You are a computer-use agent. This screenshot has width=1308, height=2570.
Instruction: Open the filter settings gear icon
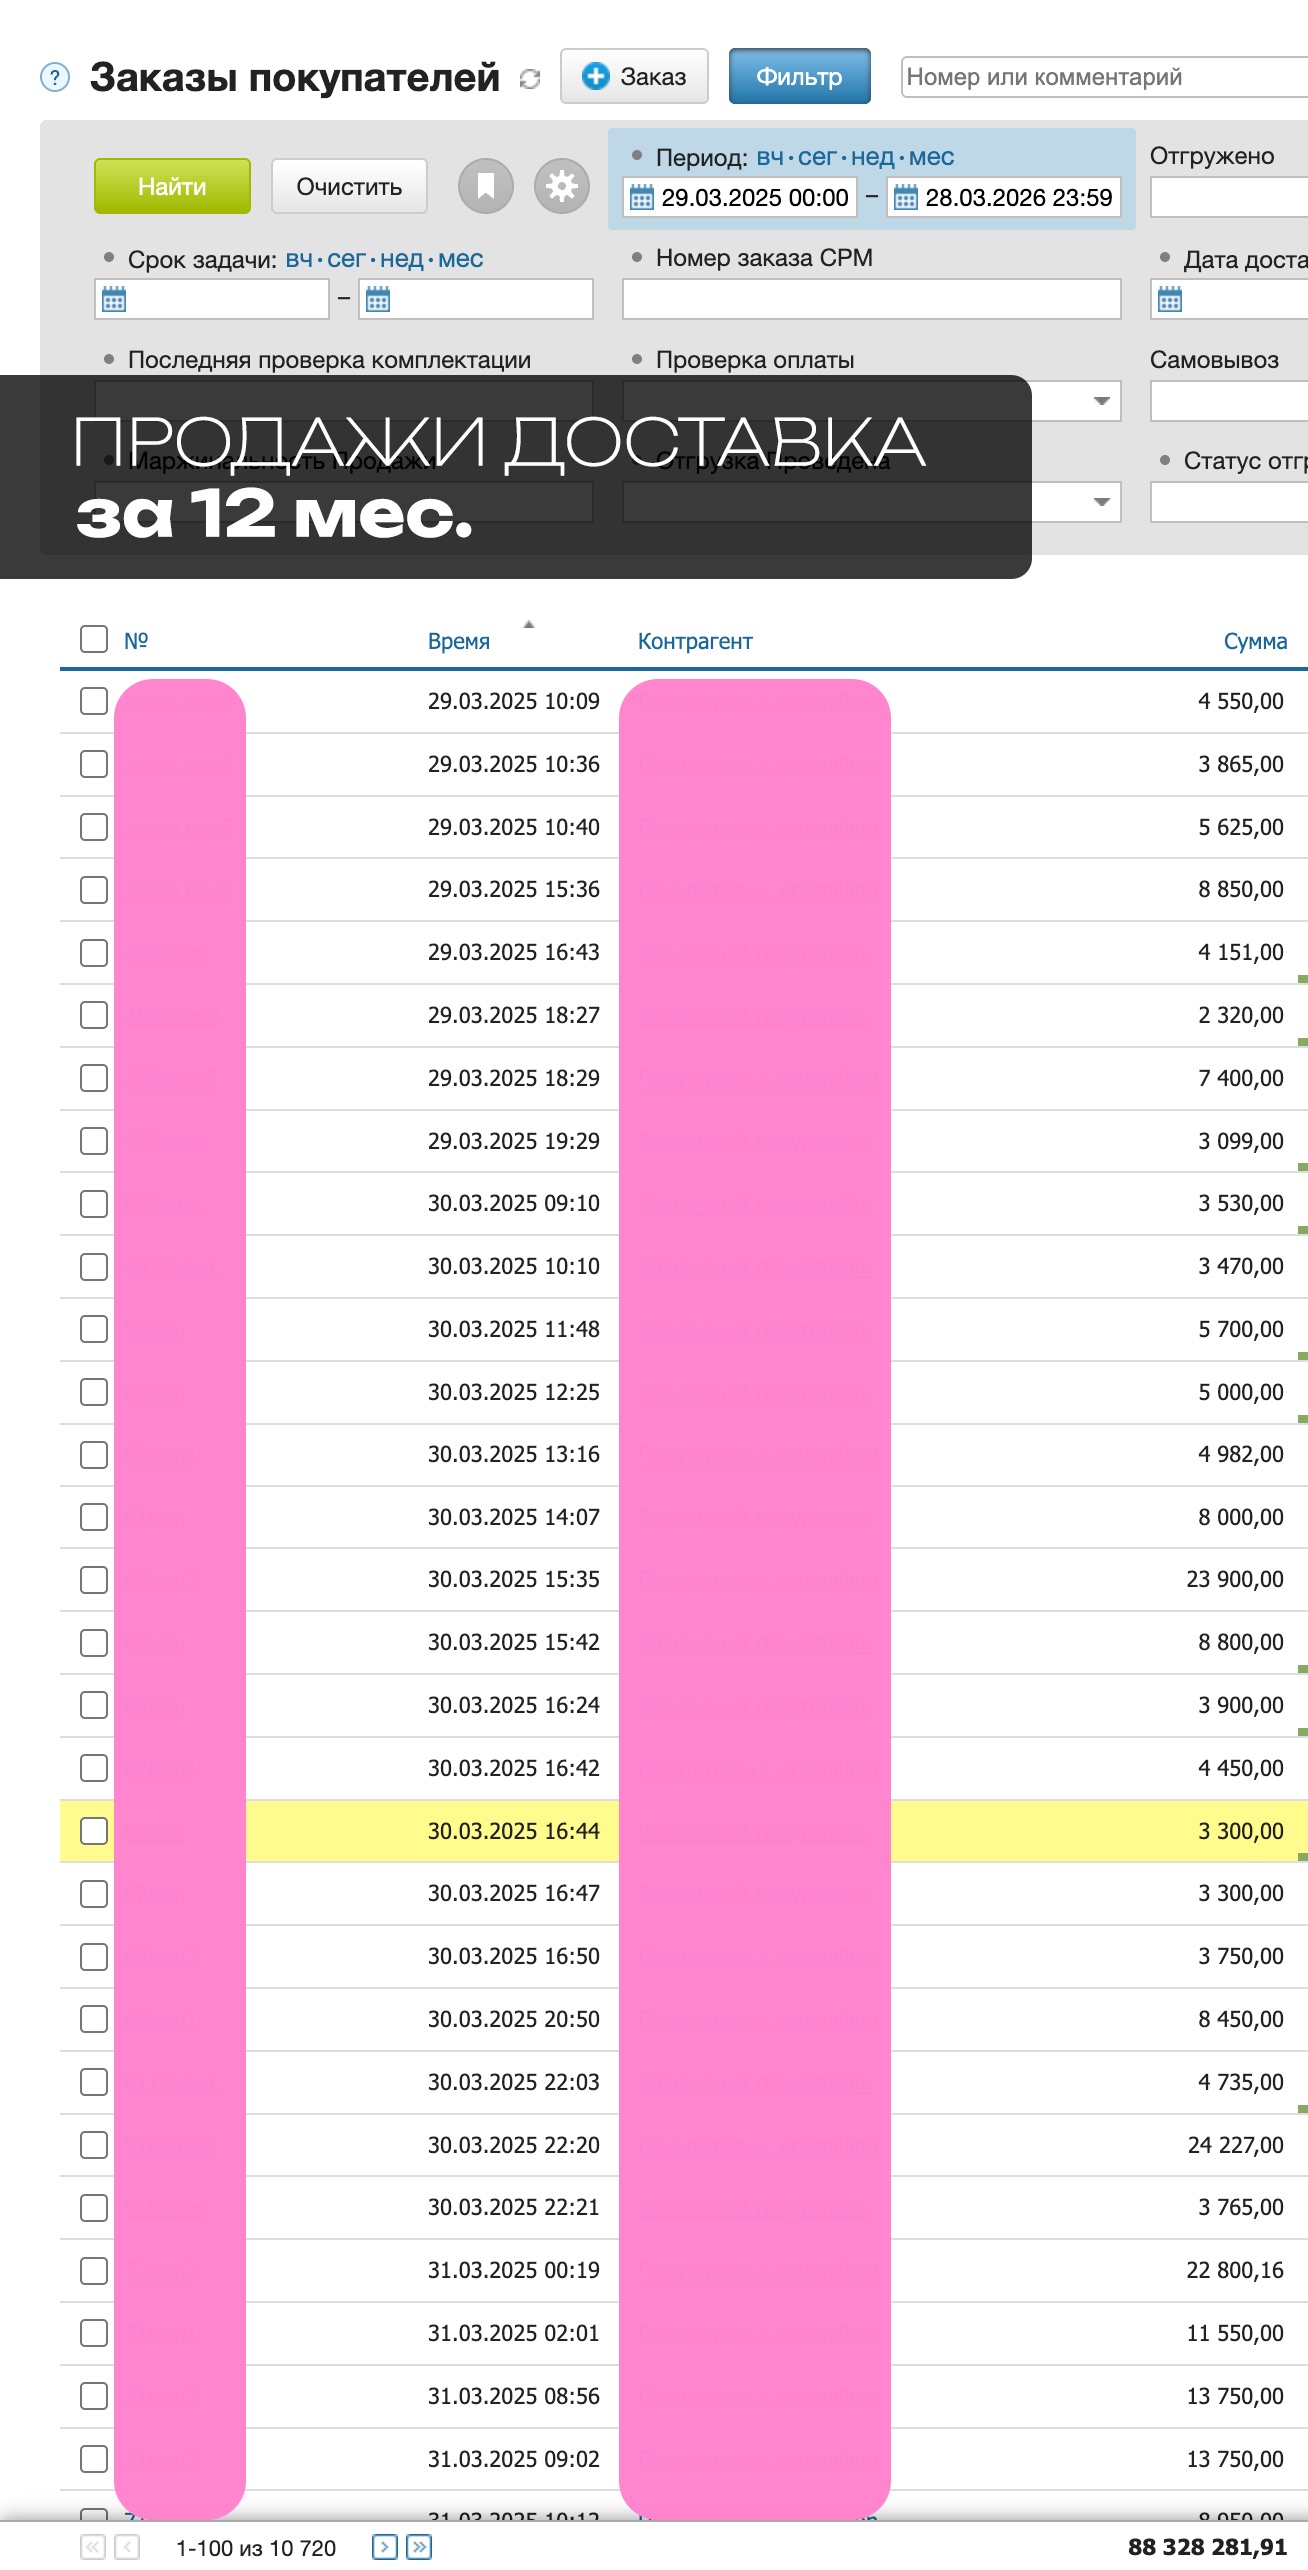pyautogui.click(x=561, y=186)
